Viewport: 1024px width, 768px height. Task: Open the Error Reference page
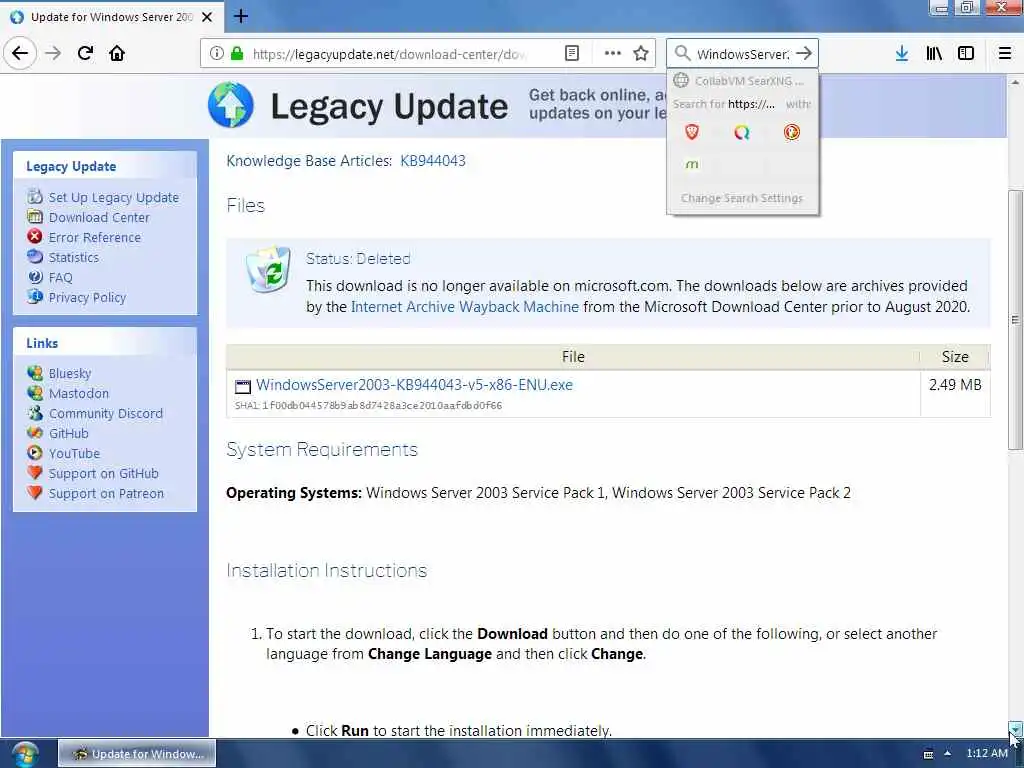click(95, 238)
